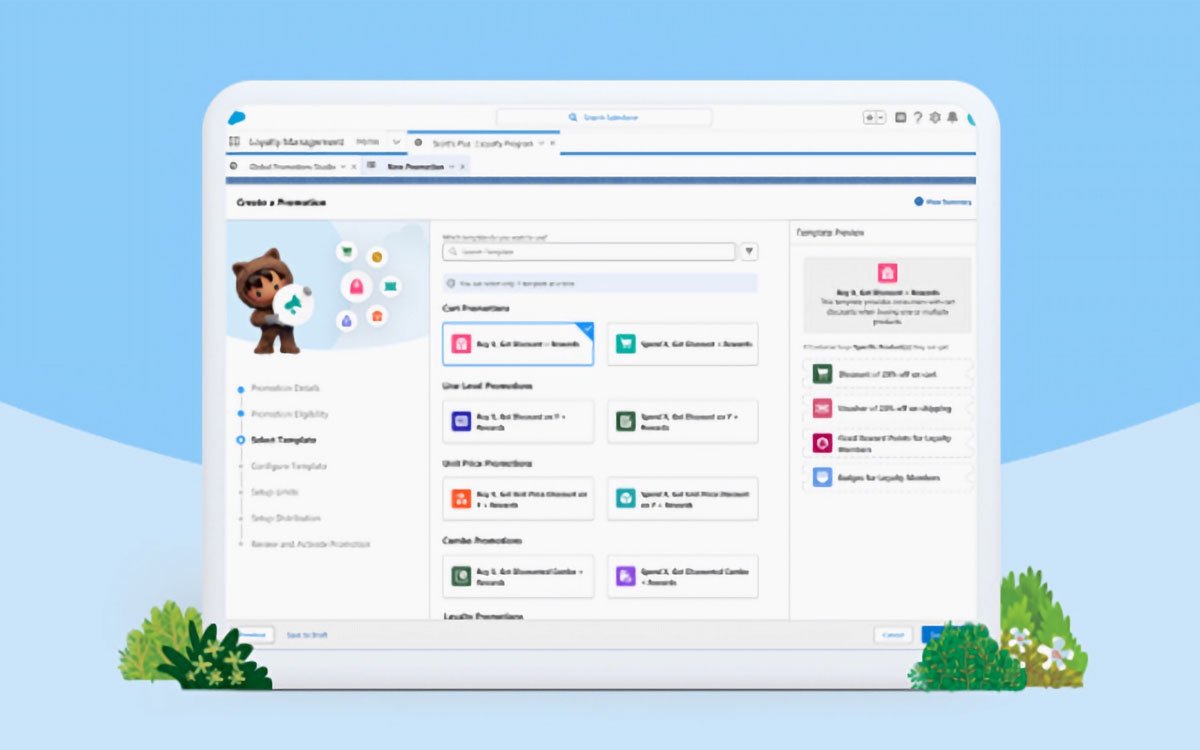Open the favorites list dropdown arrow
The width and height of the screenshot is (1200, 750).
tap(881, 117)
